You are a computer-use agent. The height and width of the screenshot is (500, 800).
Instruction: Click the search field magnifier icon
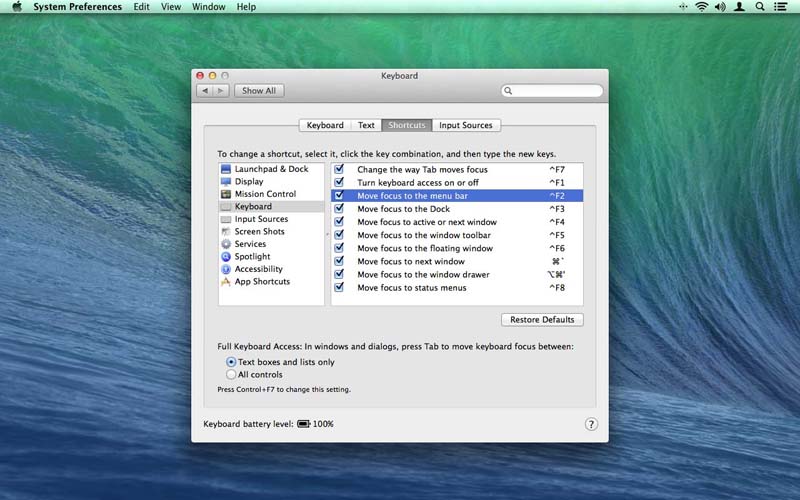tap(508, 91)
